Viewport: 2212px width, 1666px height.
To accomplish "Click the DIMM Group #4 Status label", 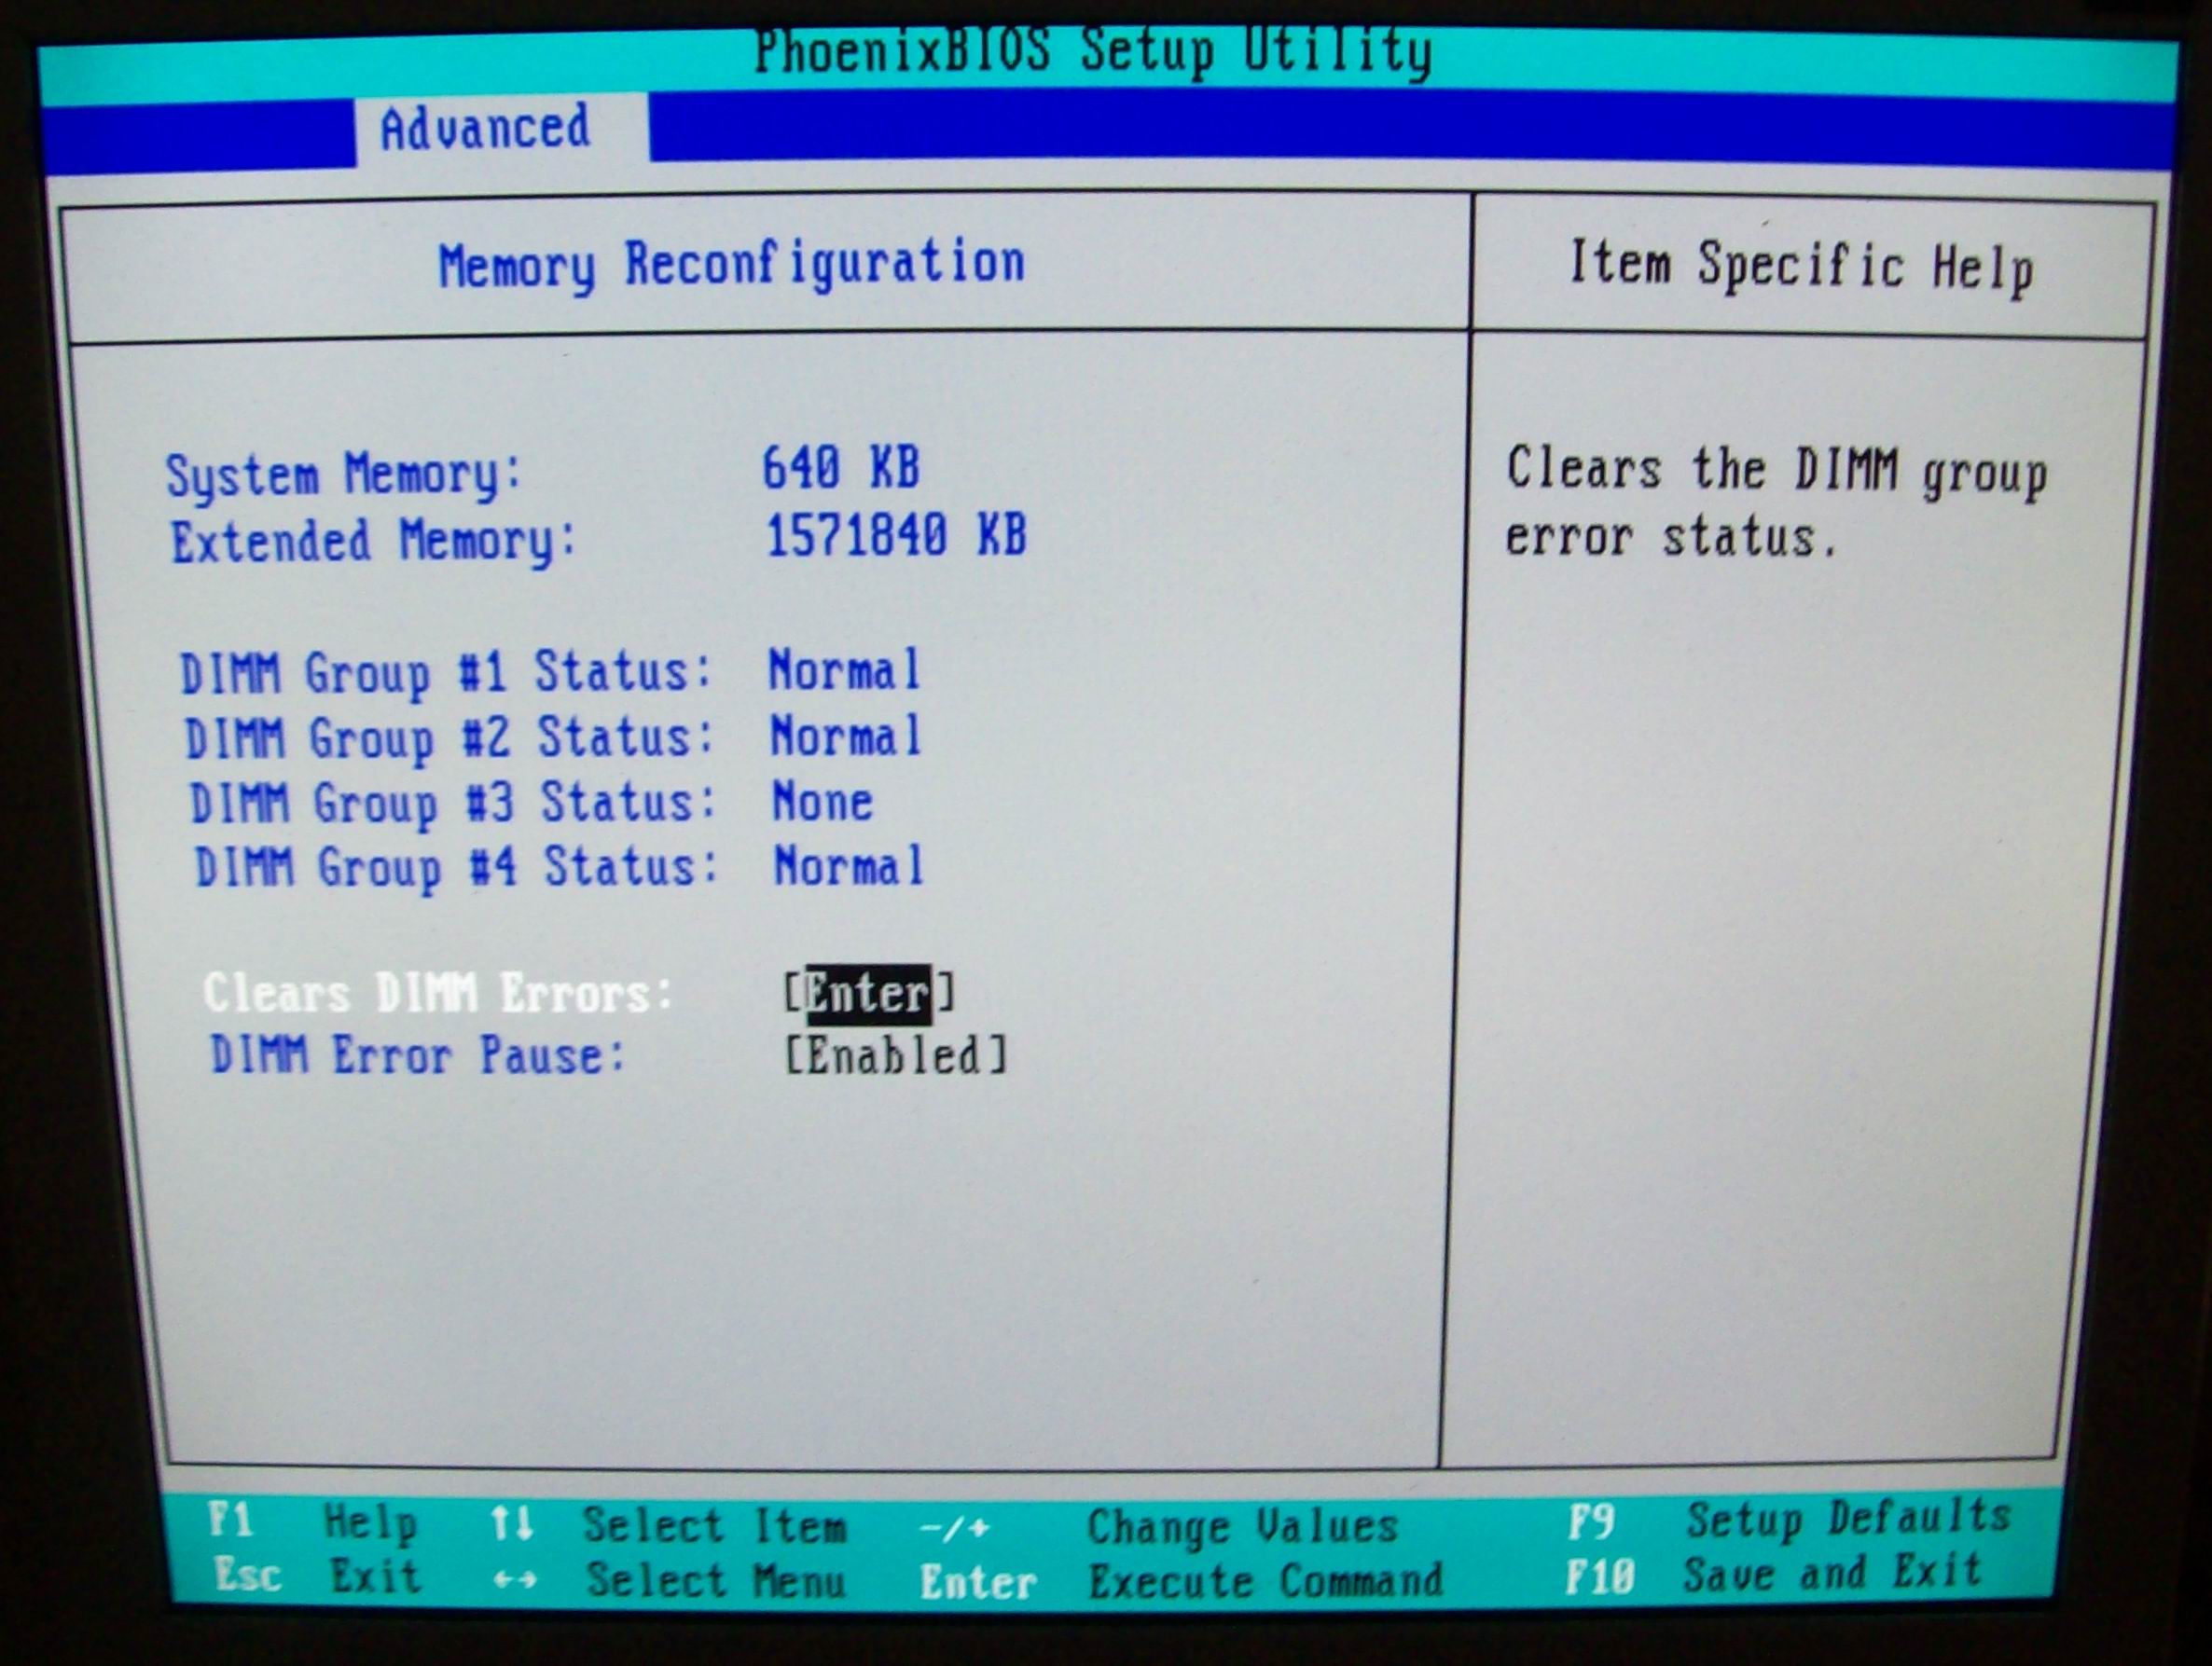I will (x=457, y=867).
